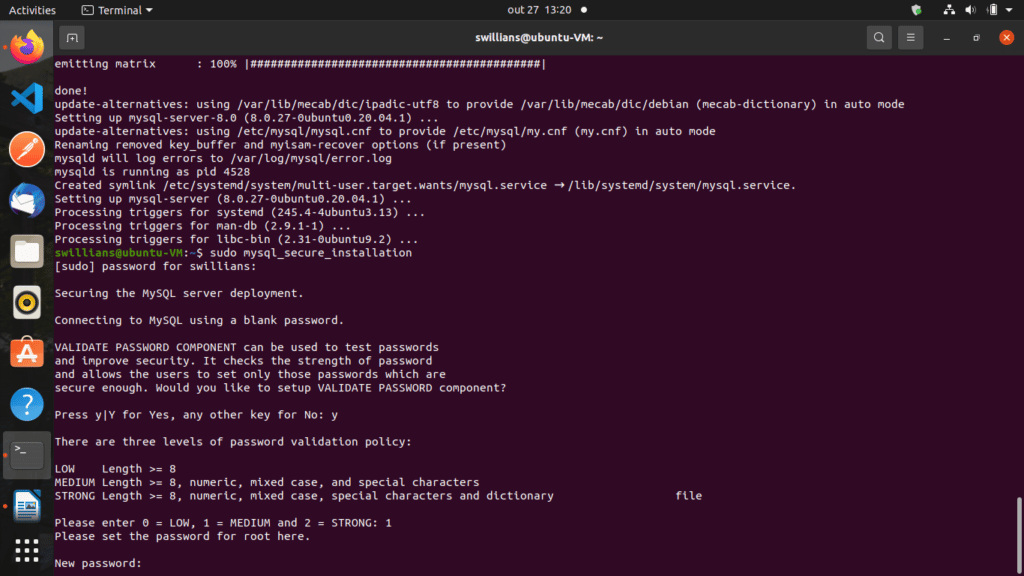Open Thunderbird mail from the dock
This screenshot has width=1024, height=576.
click(x=27, y=200)
